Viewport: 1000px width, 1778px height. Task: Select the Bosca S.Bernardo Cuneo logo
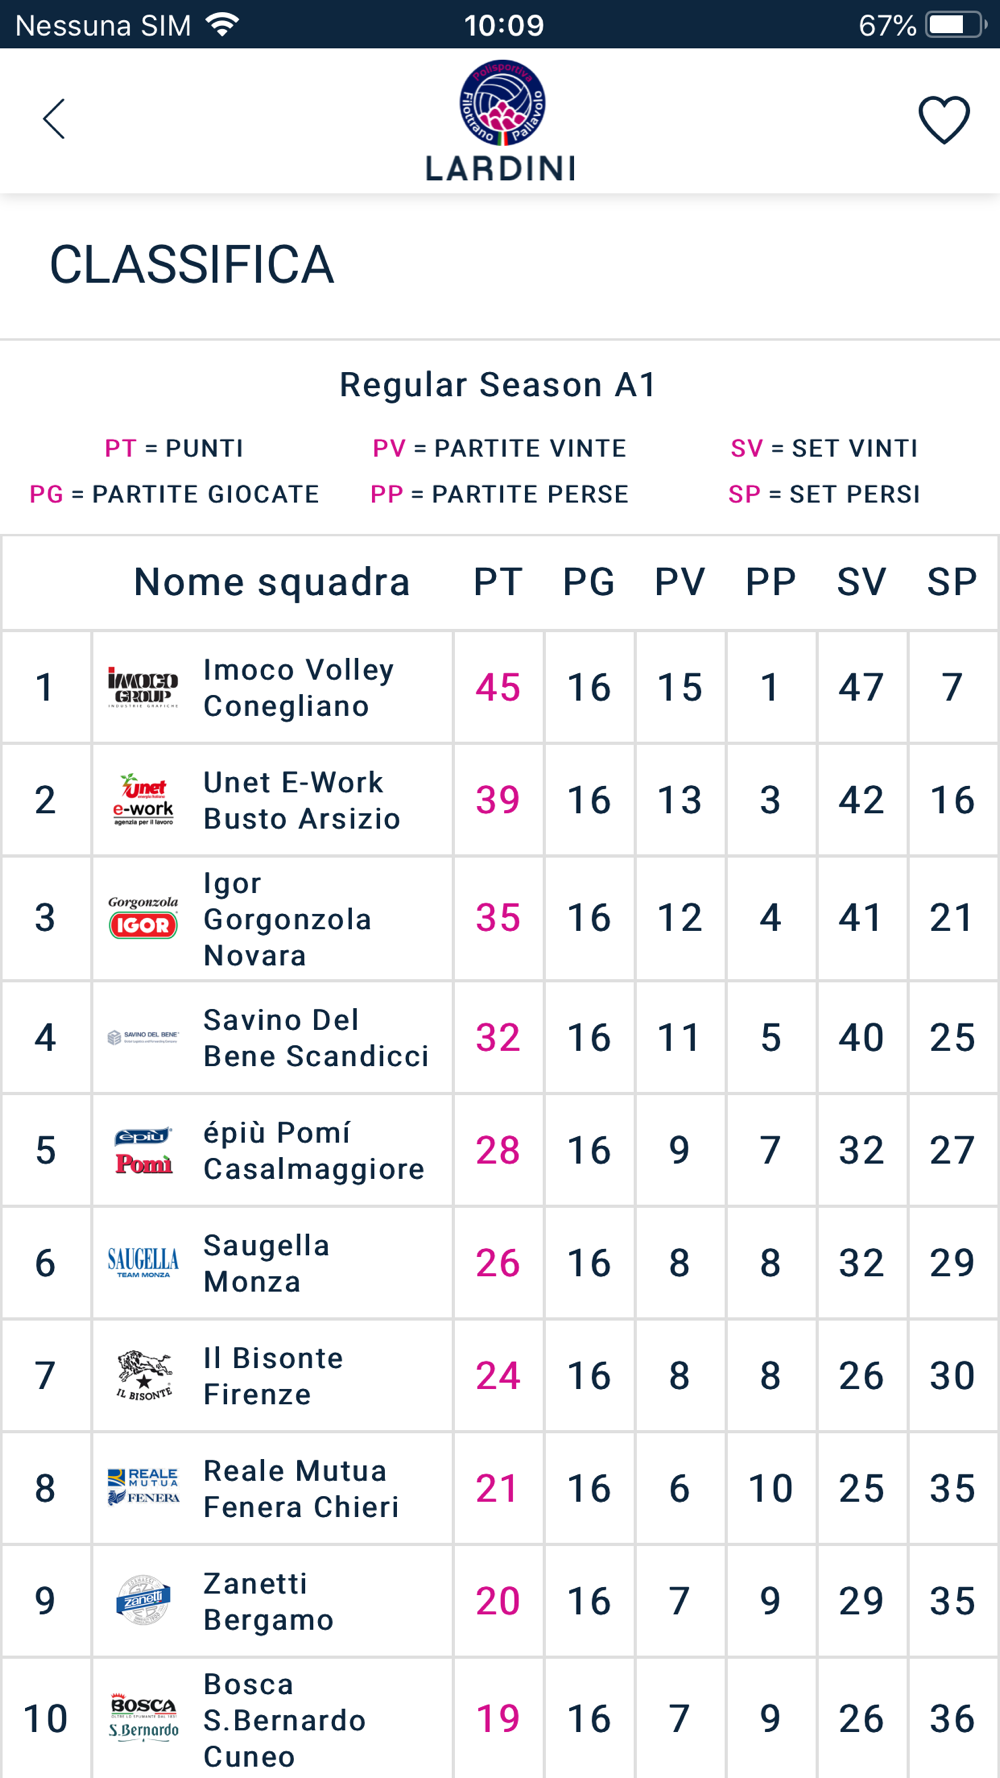click(x=143, y=1718)
